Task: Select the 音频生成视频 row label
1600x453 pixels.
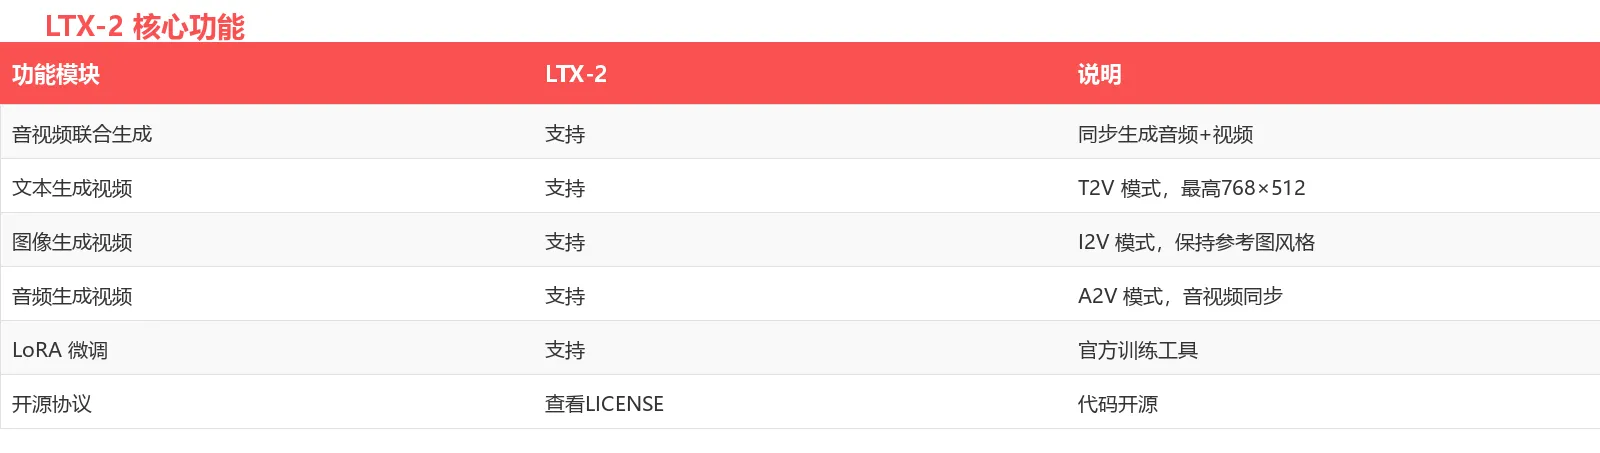Action: click(72, 296)
